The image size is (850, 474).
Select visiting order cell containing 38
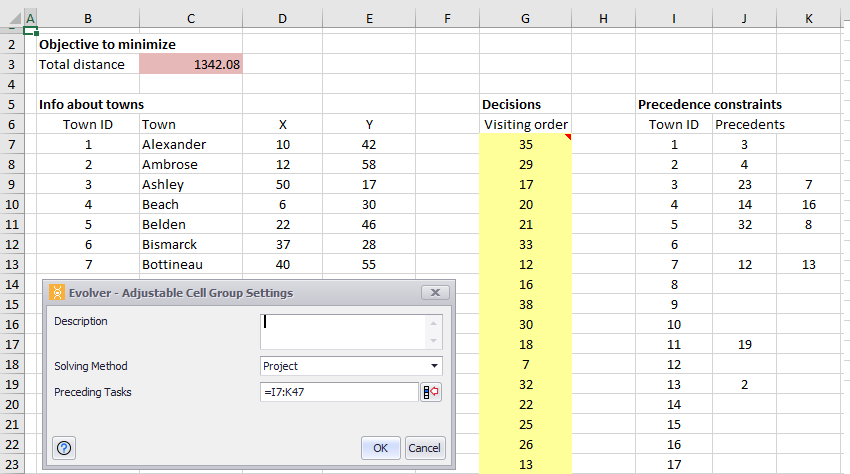(x=525, y=305)
